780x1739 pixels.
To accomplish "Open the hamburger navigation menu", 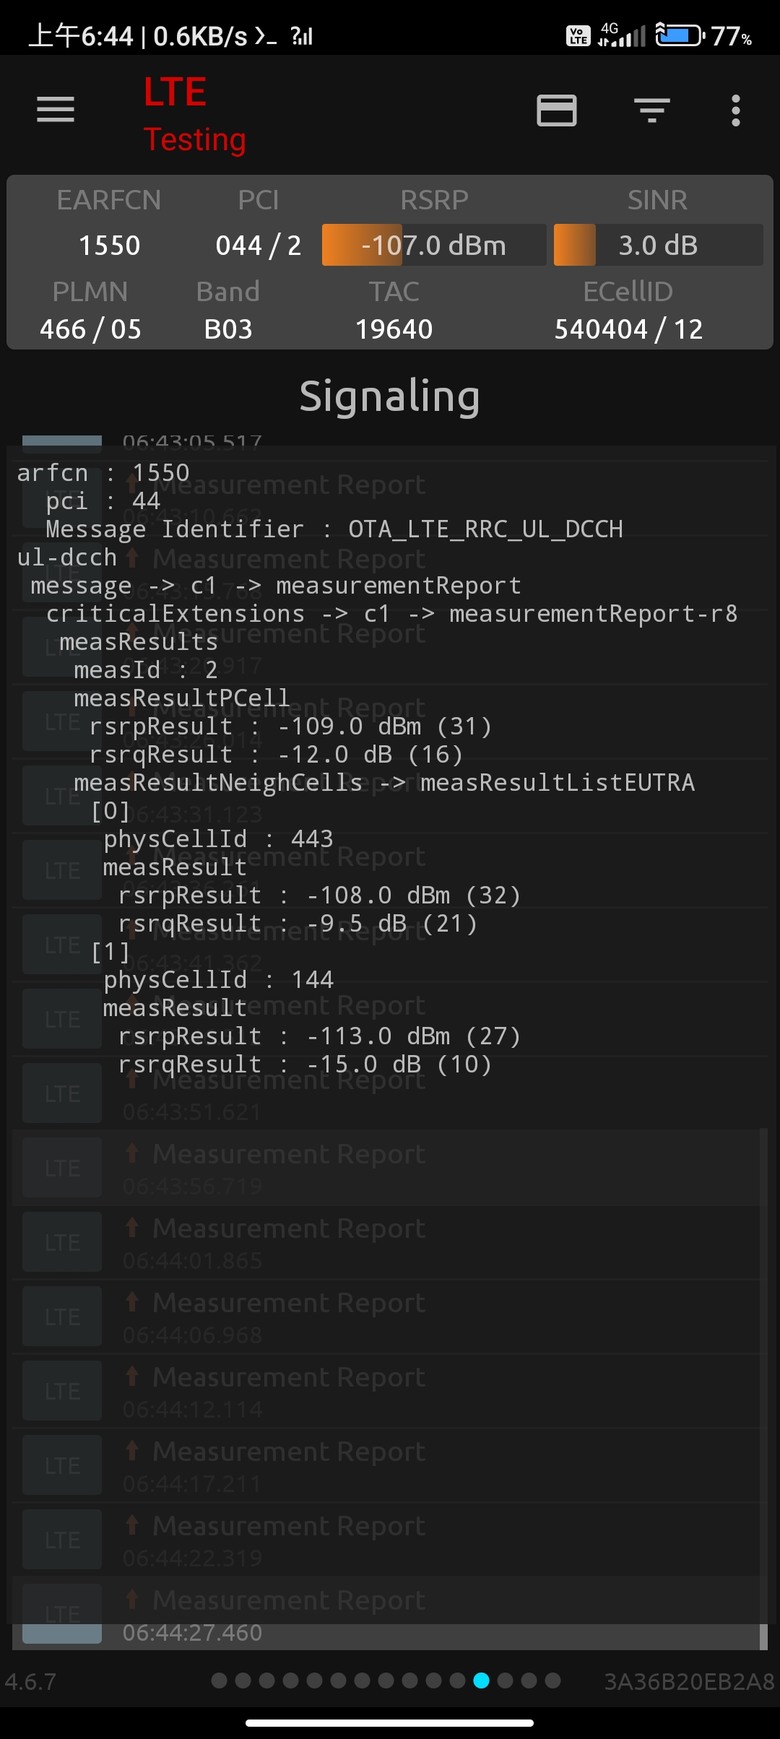I will point(56,110).
